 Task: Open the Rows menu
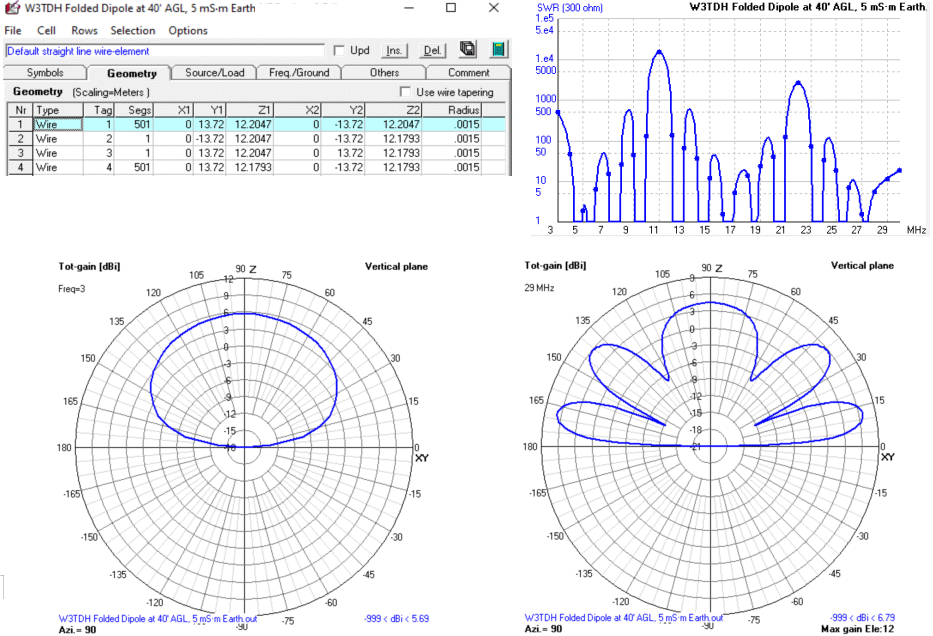tap(83, 30)
